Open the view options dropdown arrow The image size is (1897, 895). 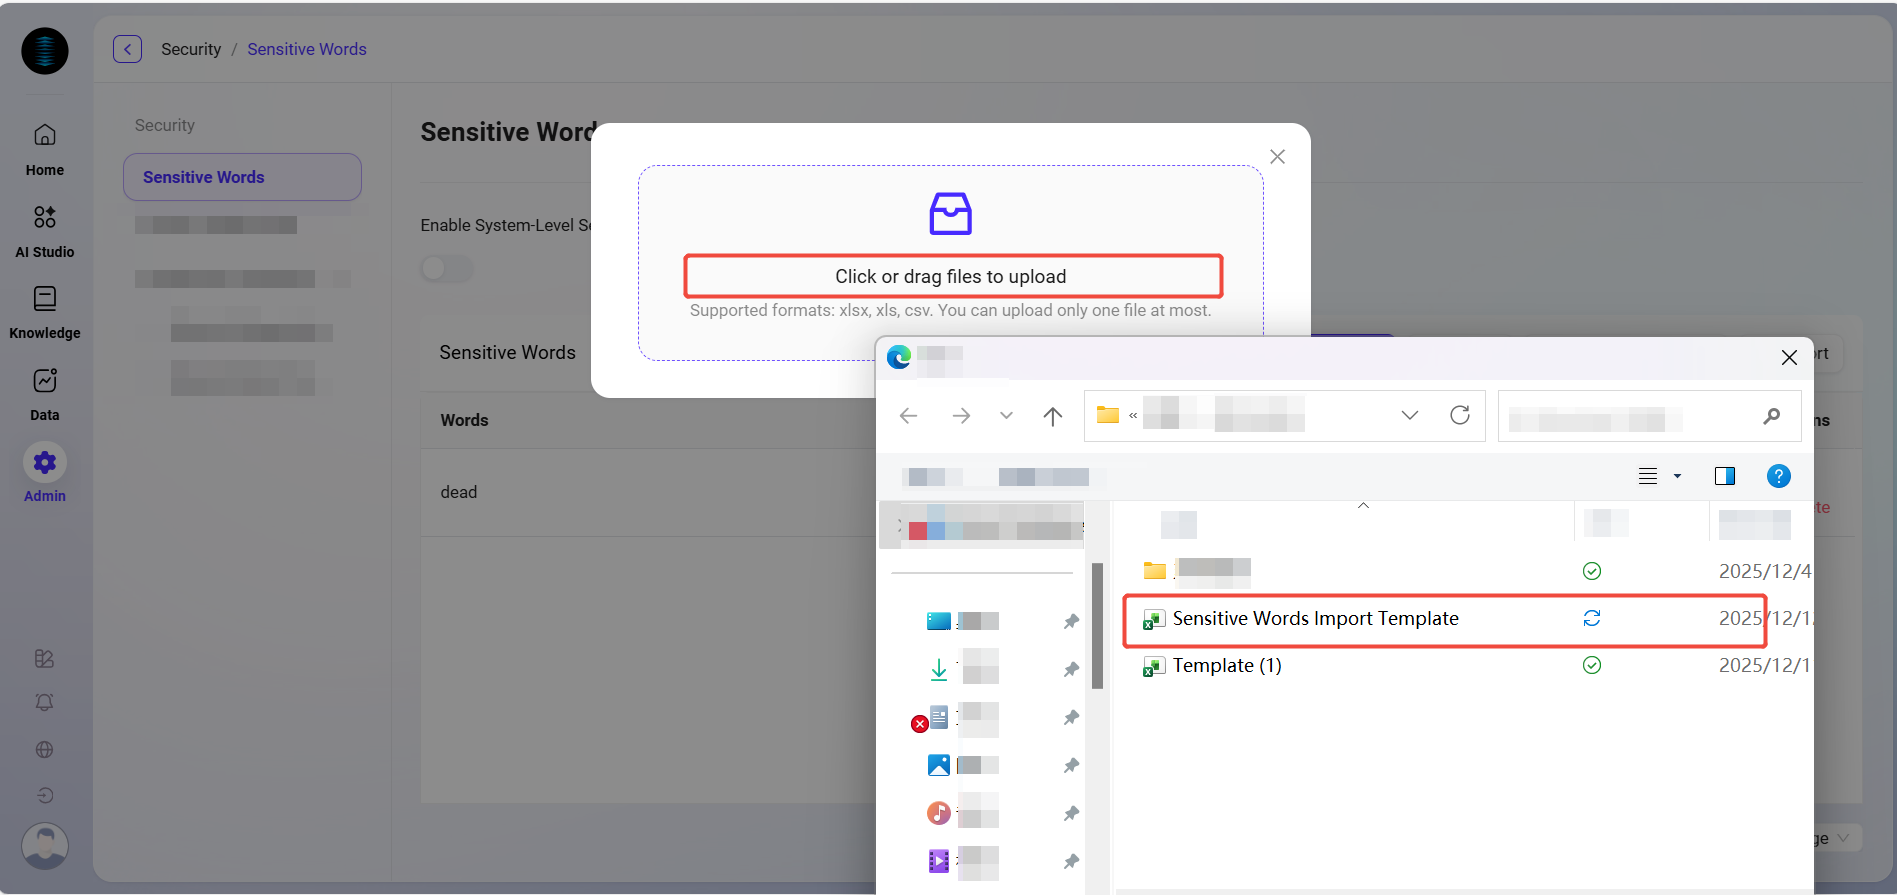click(1678, 476)
